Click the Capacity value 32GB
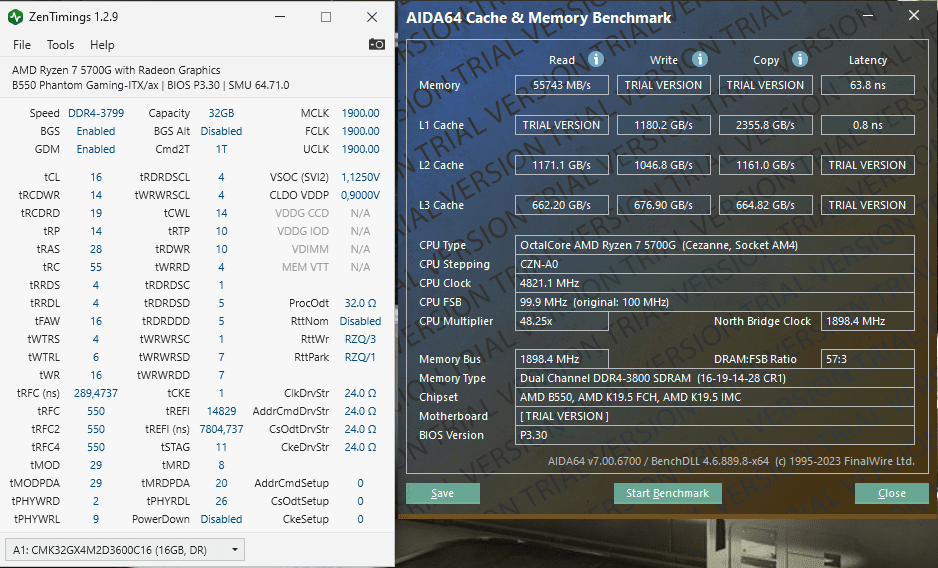The height and width of the screenshot is (568, 938). tap(221, 113)
